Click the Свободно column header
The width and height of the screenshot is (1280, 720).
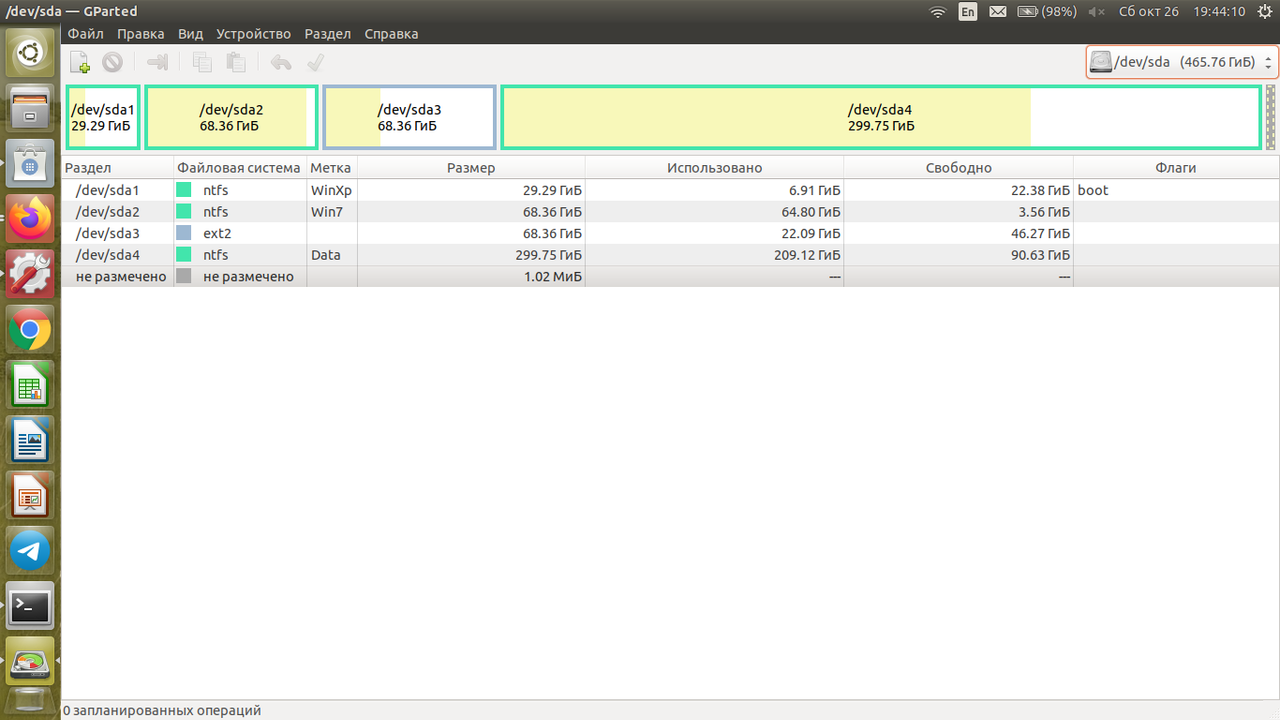[x=958, y=168]
